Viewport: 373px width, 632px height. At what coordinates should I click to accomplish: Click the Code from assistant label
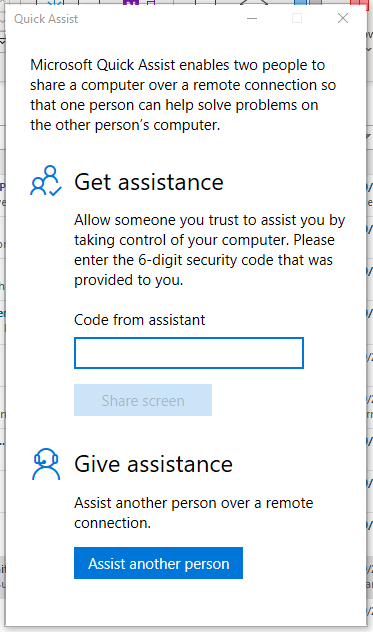[140, 320]
